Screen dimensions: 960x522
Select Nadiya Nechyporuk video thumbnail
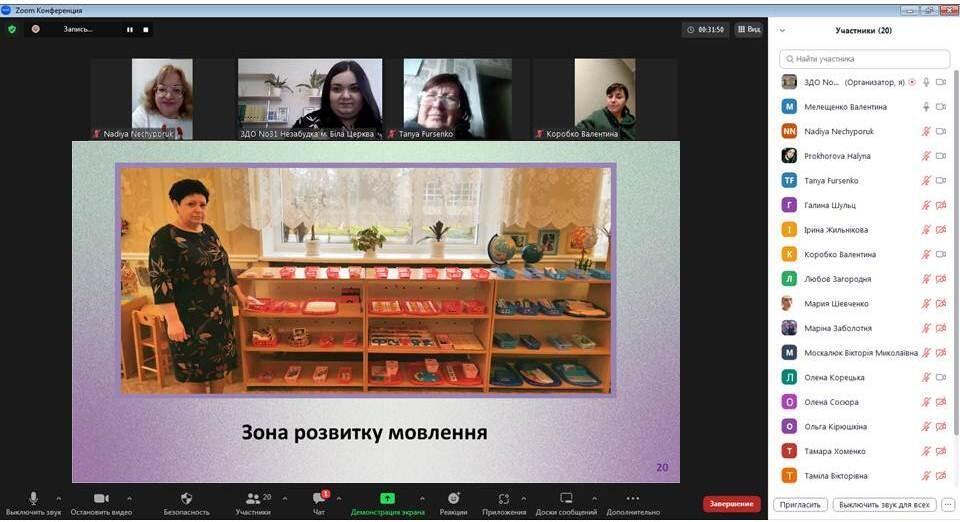[162, 99]
